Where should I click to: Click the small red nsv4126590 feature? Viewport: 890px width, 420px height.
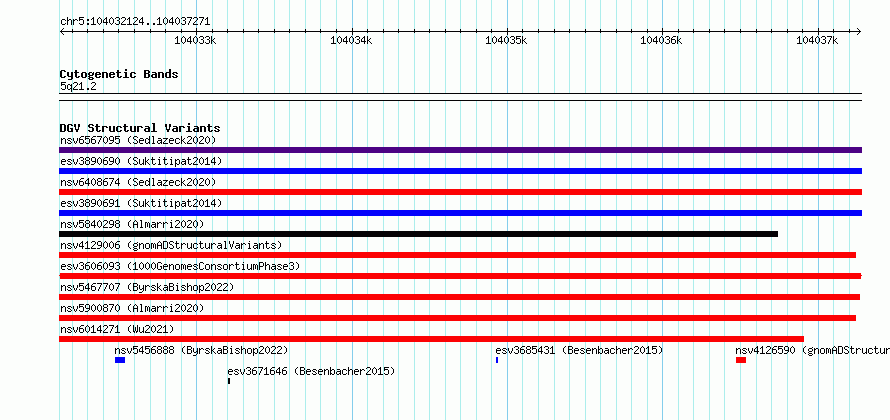[741, 360]
